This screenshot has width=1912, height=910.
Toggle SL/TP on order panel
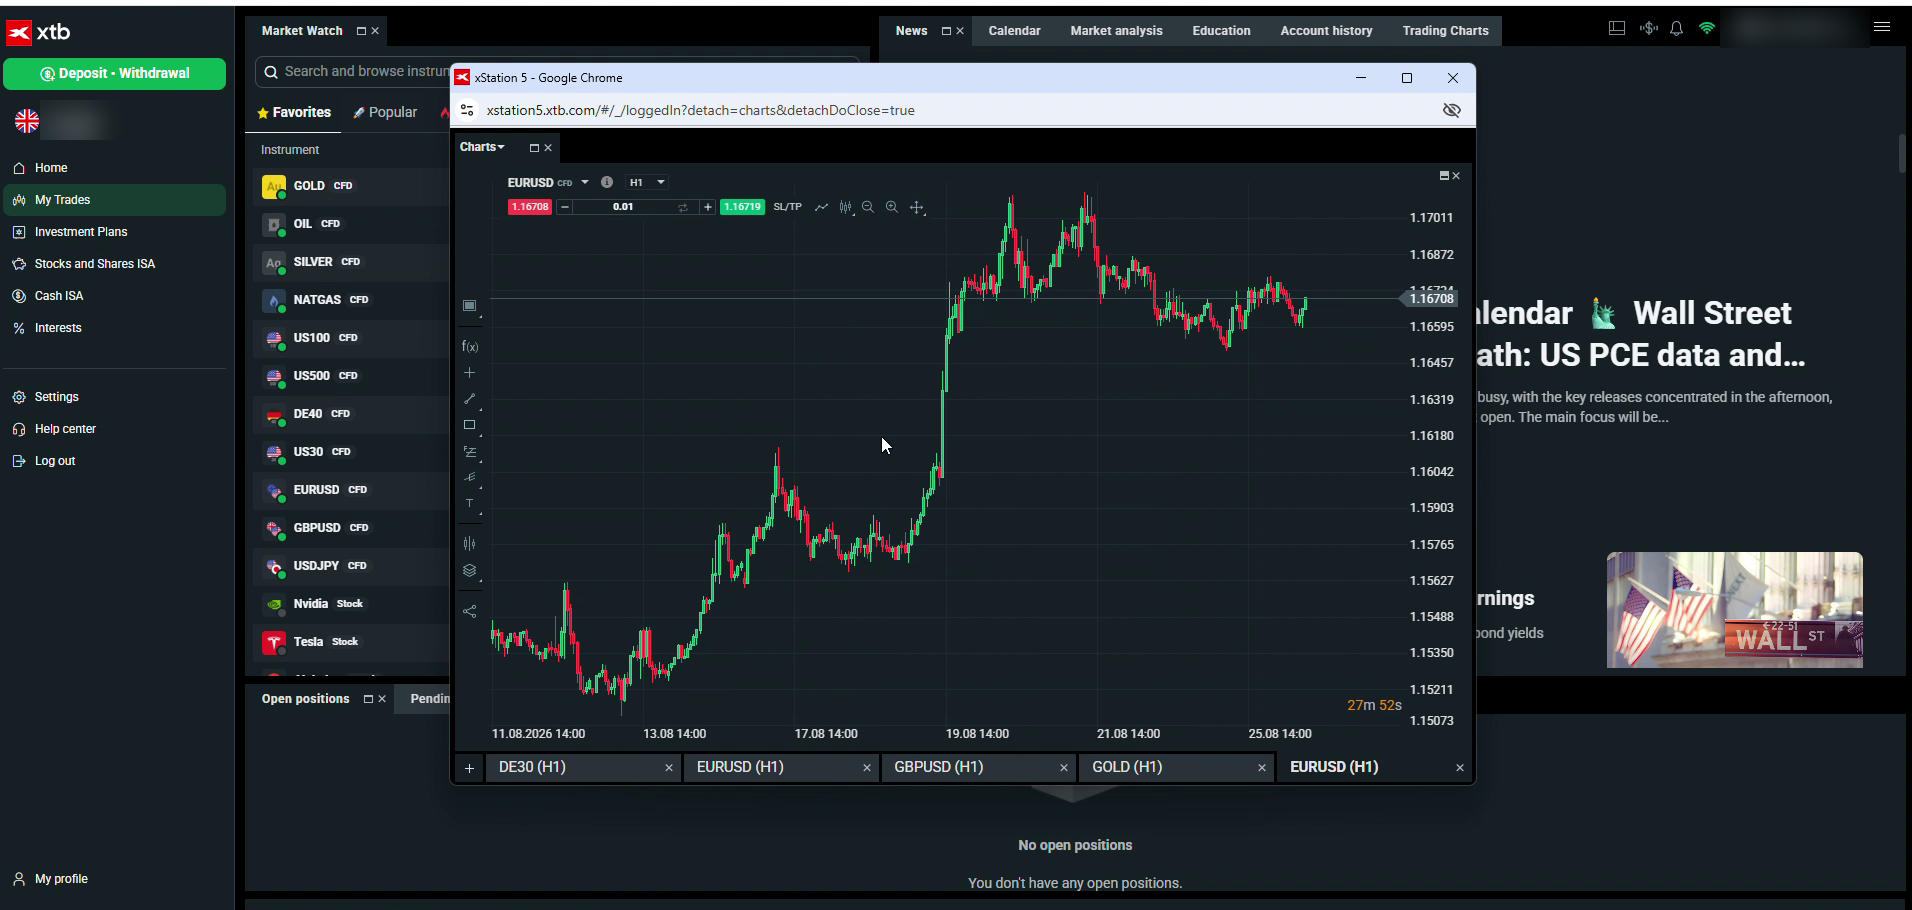click(788, 207)
